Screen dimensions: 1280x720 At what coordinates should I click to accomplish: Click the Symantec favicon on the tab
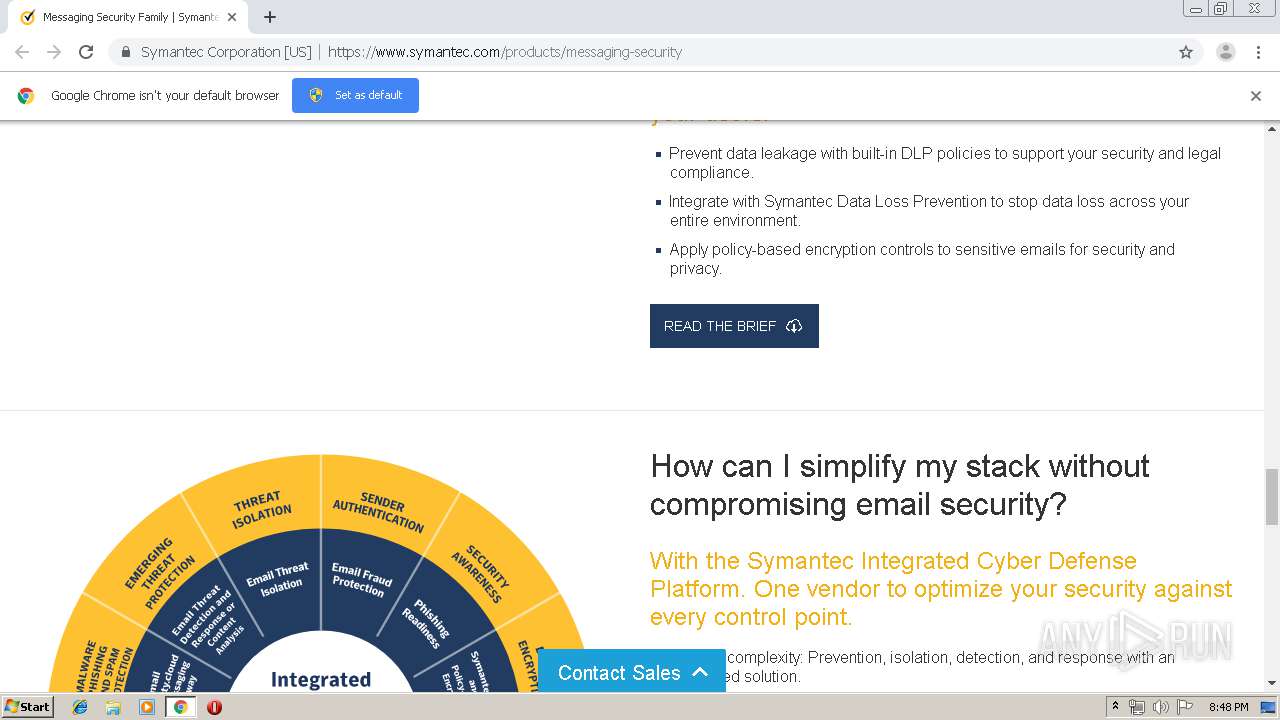(28, 17)
